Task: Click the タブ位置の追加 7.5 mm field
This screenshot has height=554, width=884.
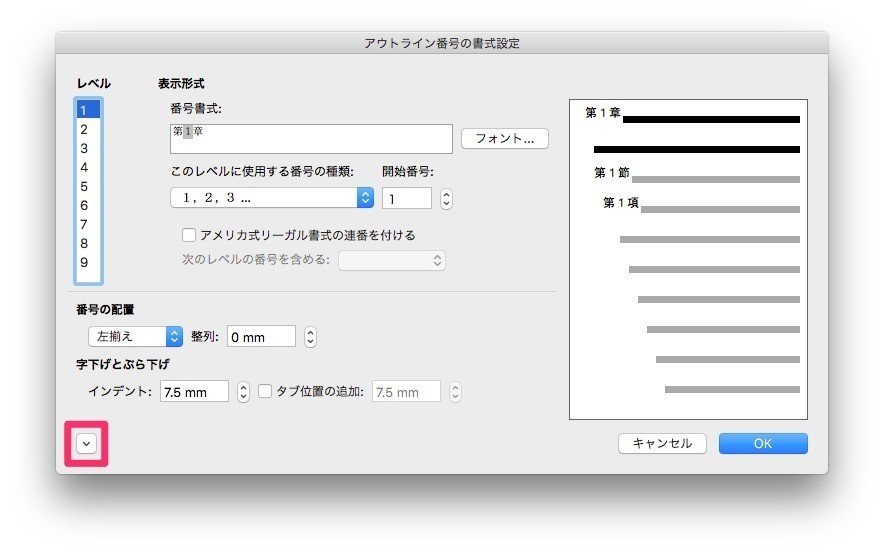Action: pos(406,392)
